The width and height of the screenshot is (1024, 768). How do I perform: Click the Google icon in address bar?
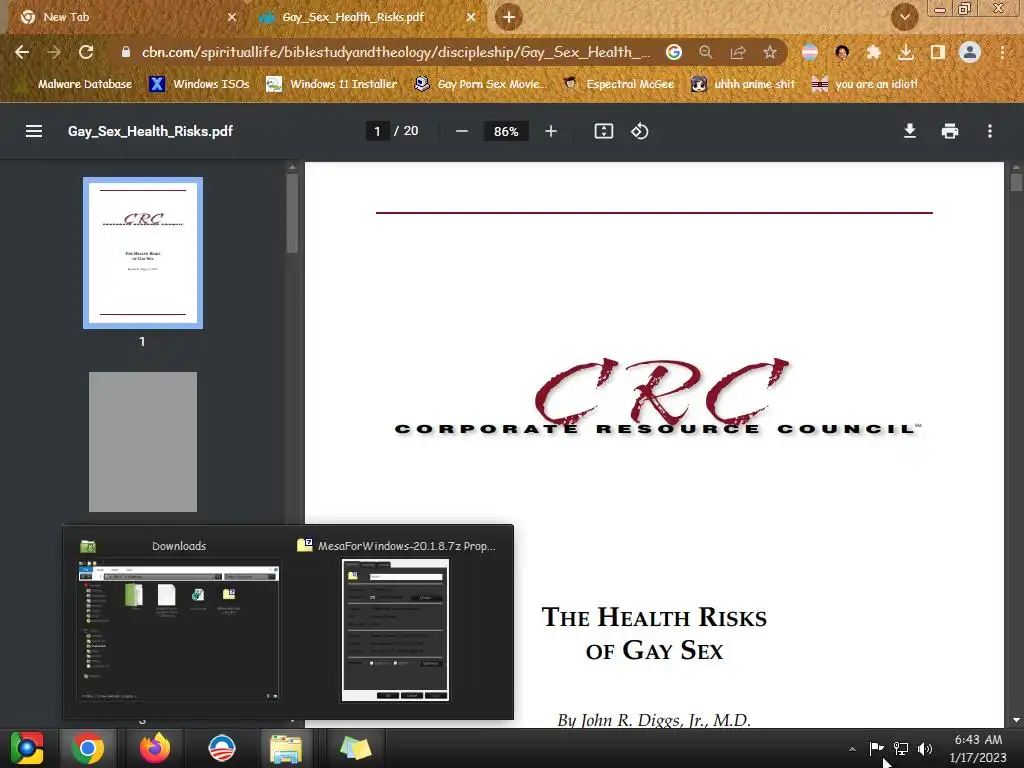pyautogui.click(x=673, y=52)
